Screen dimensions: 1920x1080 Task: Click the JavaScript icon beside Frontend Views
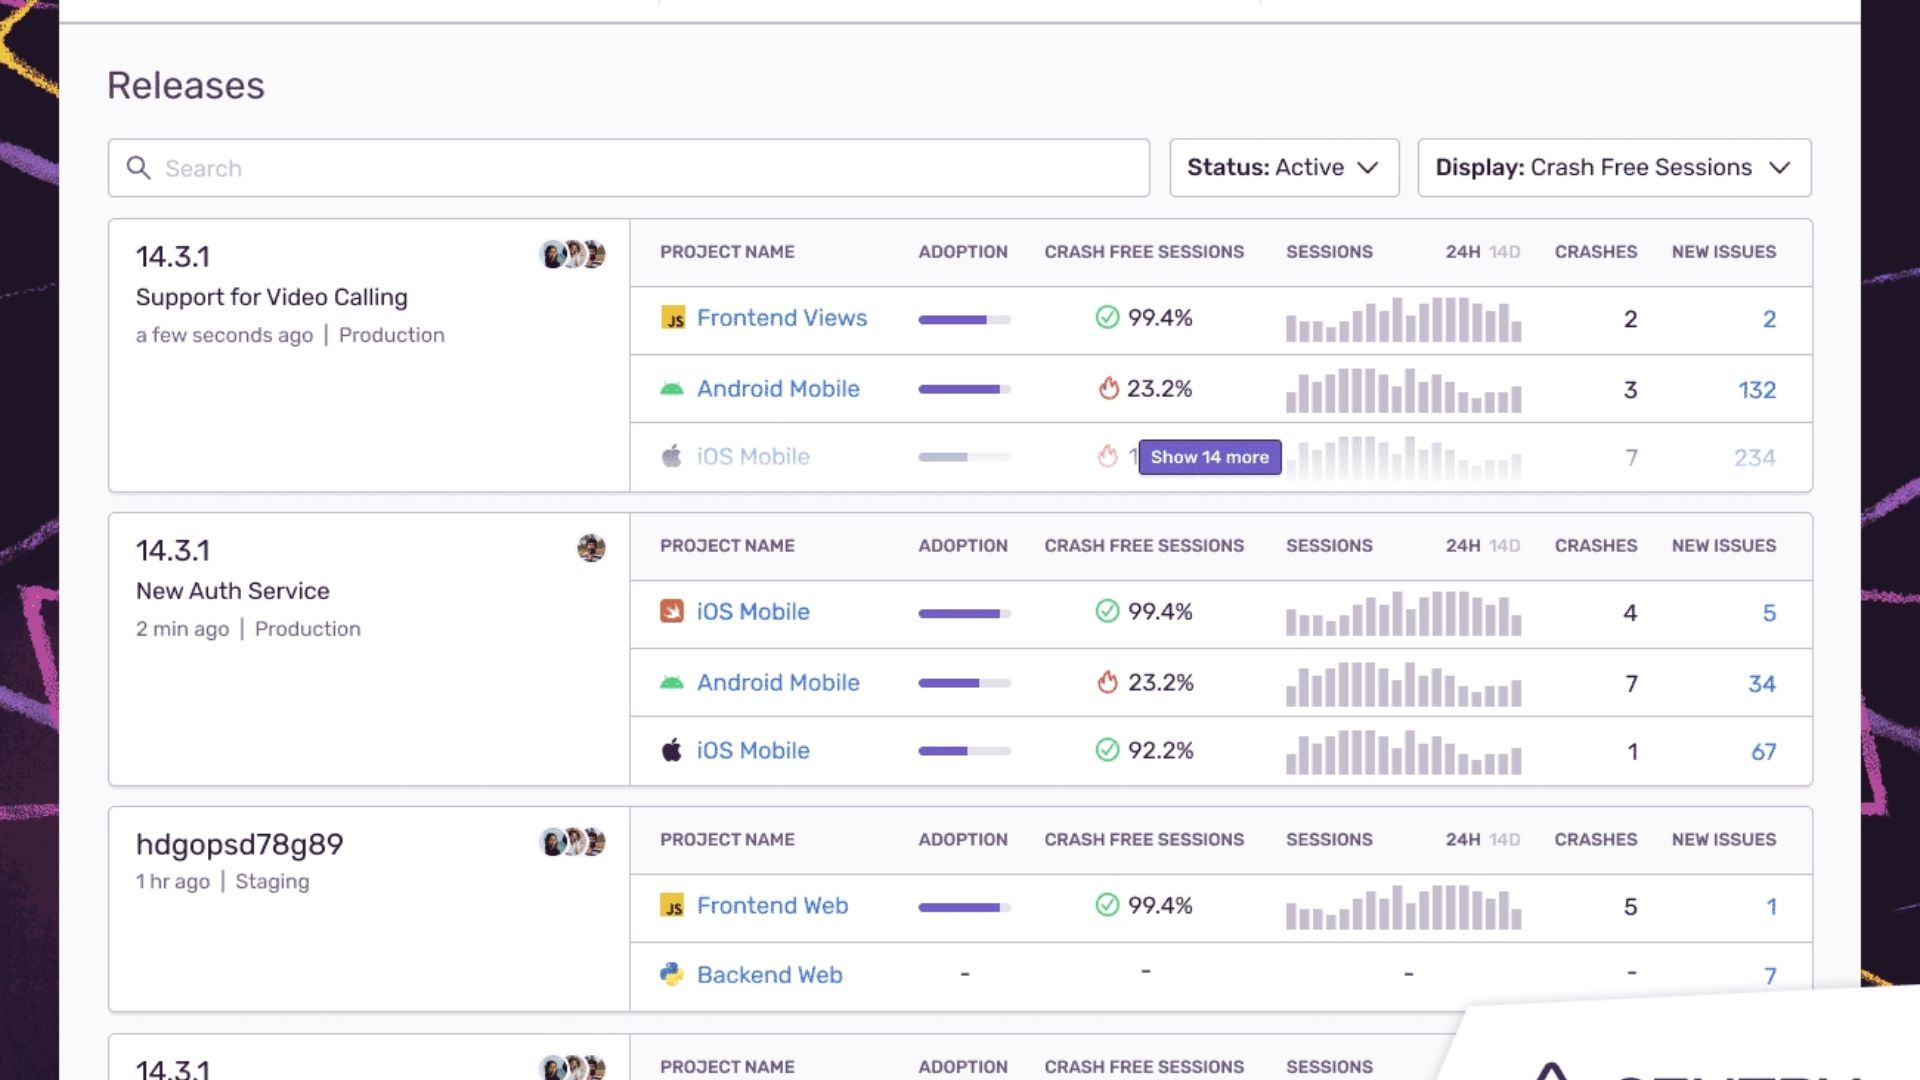(674, 318)
